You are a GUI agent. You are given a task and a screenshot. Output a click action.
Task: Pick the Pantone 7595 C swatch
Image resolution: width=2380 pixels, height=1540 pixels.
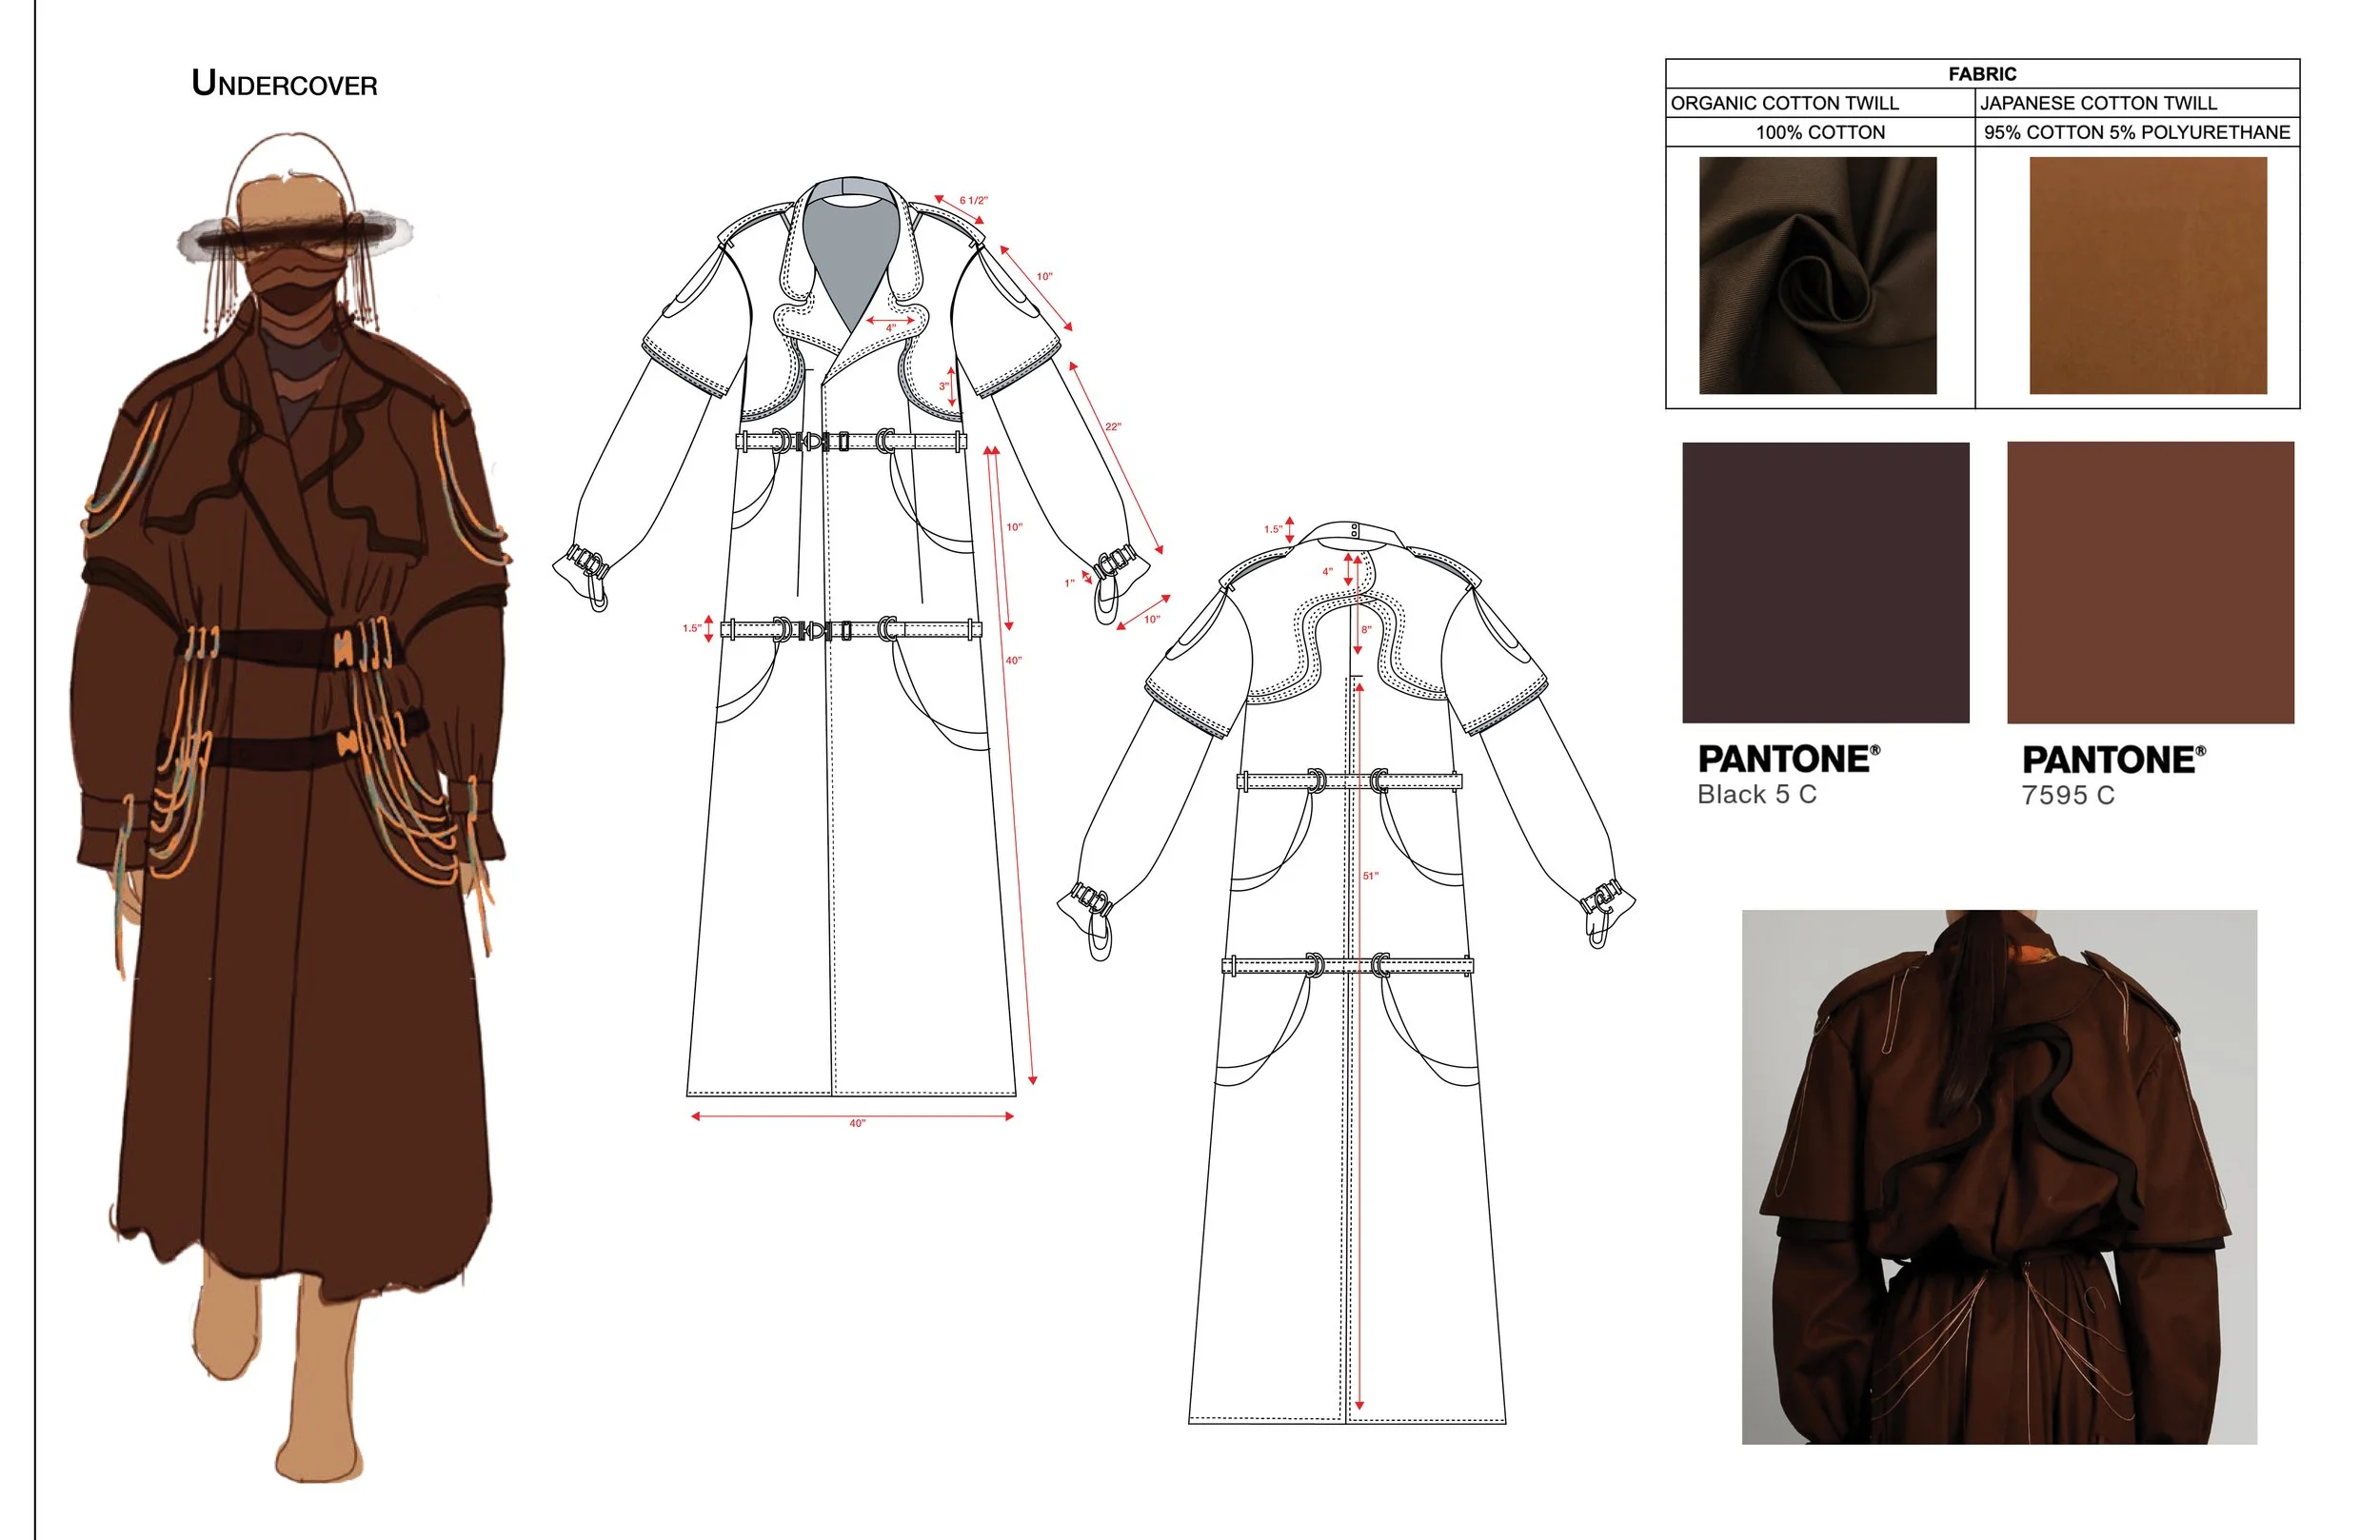pos(2150,582)
